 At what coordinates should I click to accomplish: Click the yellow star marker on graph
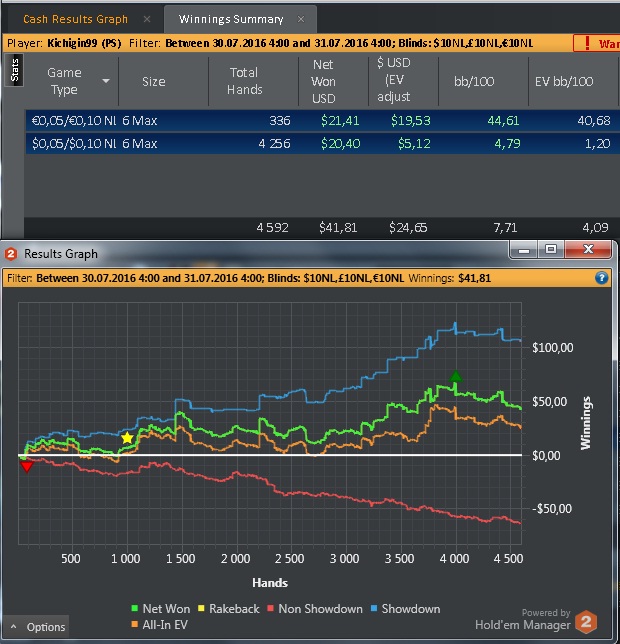[x=127, y=438]
